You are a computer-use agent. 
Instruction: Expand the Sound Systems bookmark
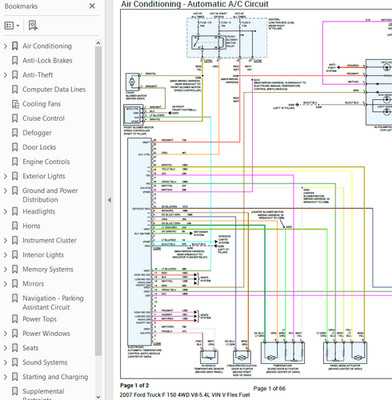pyautogui.click(x=5, y=362)
